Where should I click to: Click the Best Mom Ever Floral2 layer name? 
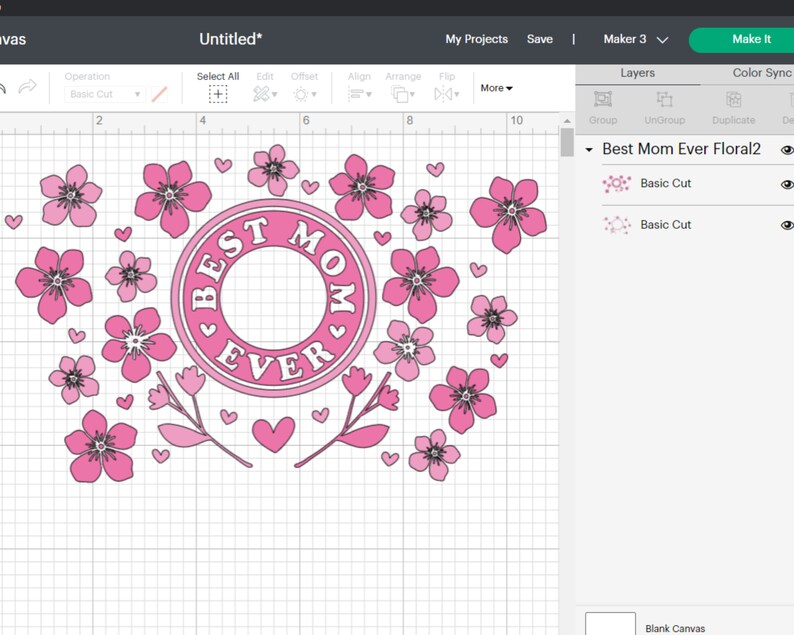click(681, 149)
